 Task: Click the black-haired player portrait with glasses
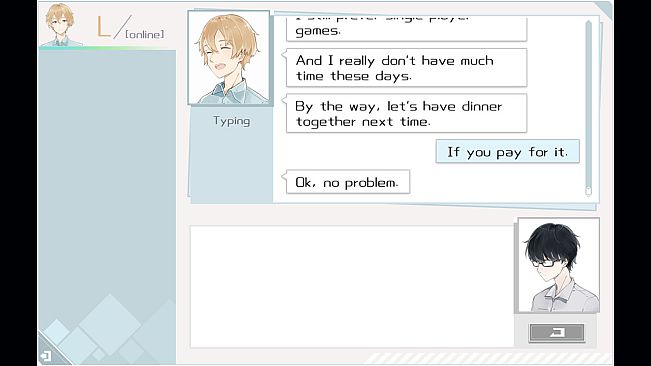(559, 266)
